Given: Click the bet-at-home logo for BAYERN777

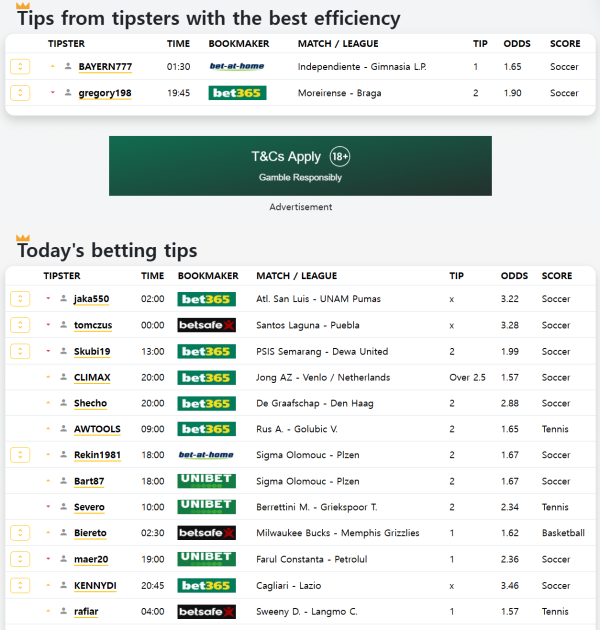Looking at the screenshot, I should click(x=236, y=67).
